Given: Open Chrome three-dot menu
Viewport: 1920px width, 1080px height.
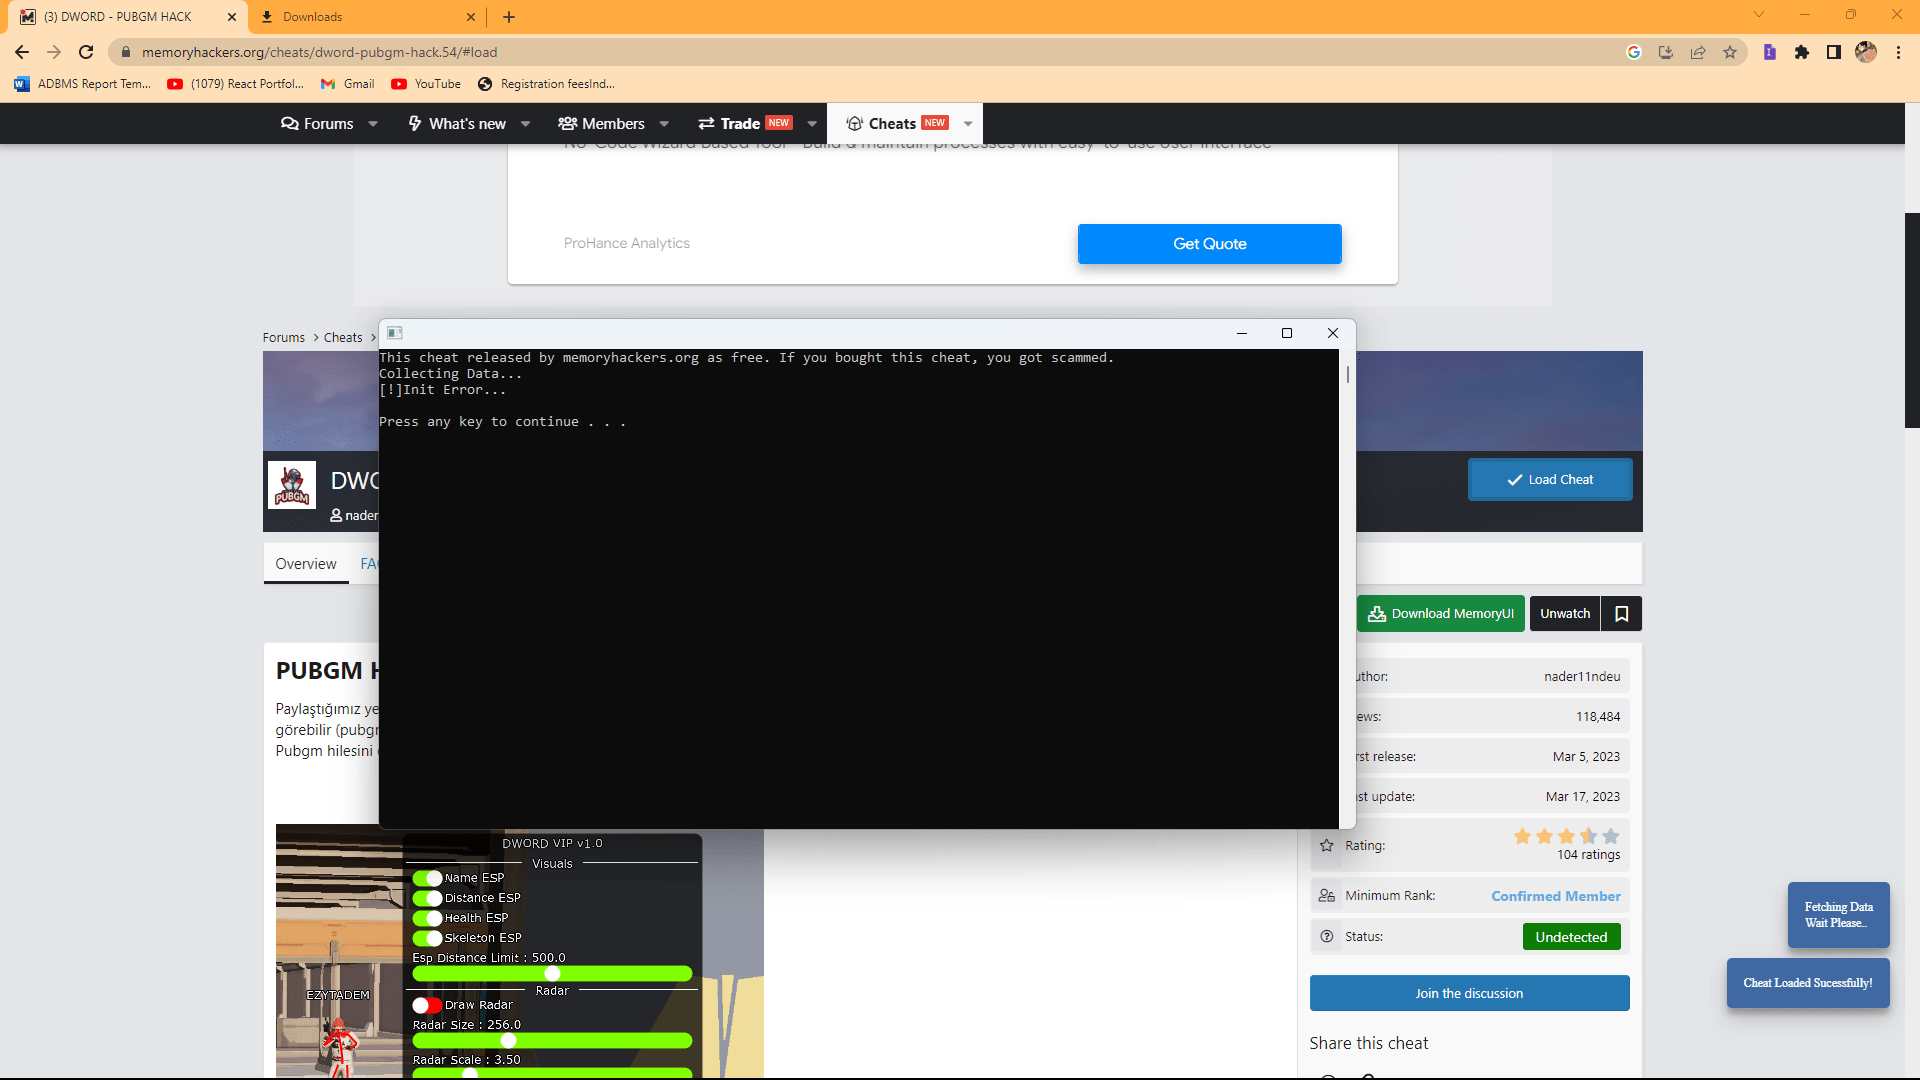Looking at the screenshot, I should [1898, 52].
